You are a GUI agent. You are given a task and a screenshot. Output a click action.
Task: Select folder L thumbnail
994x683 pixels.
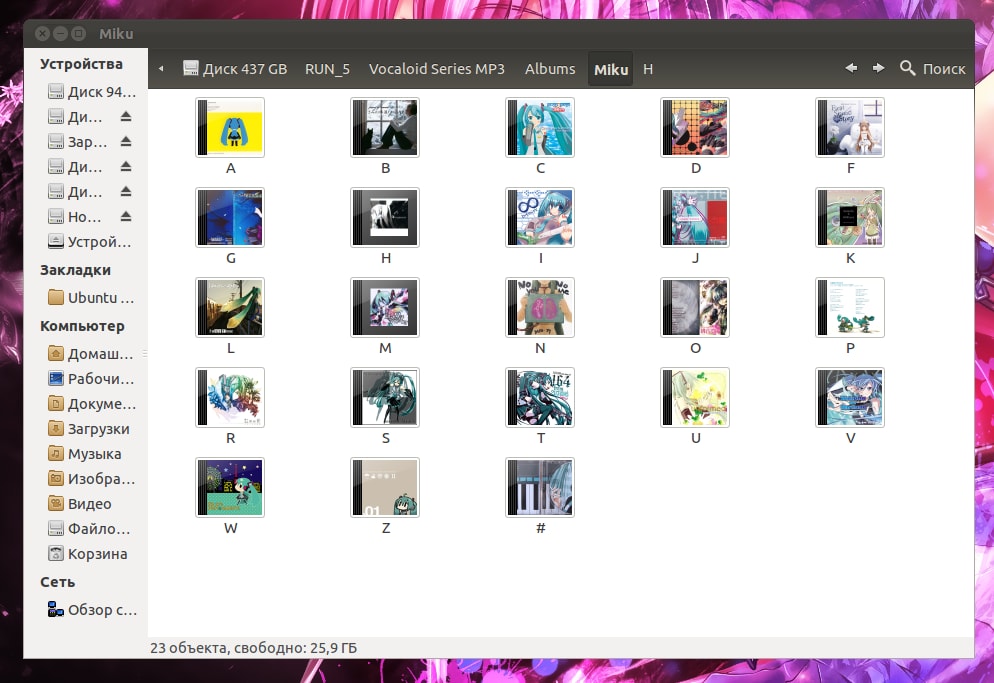(x=230, y=308)
